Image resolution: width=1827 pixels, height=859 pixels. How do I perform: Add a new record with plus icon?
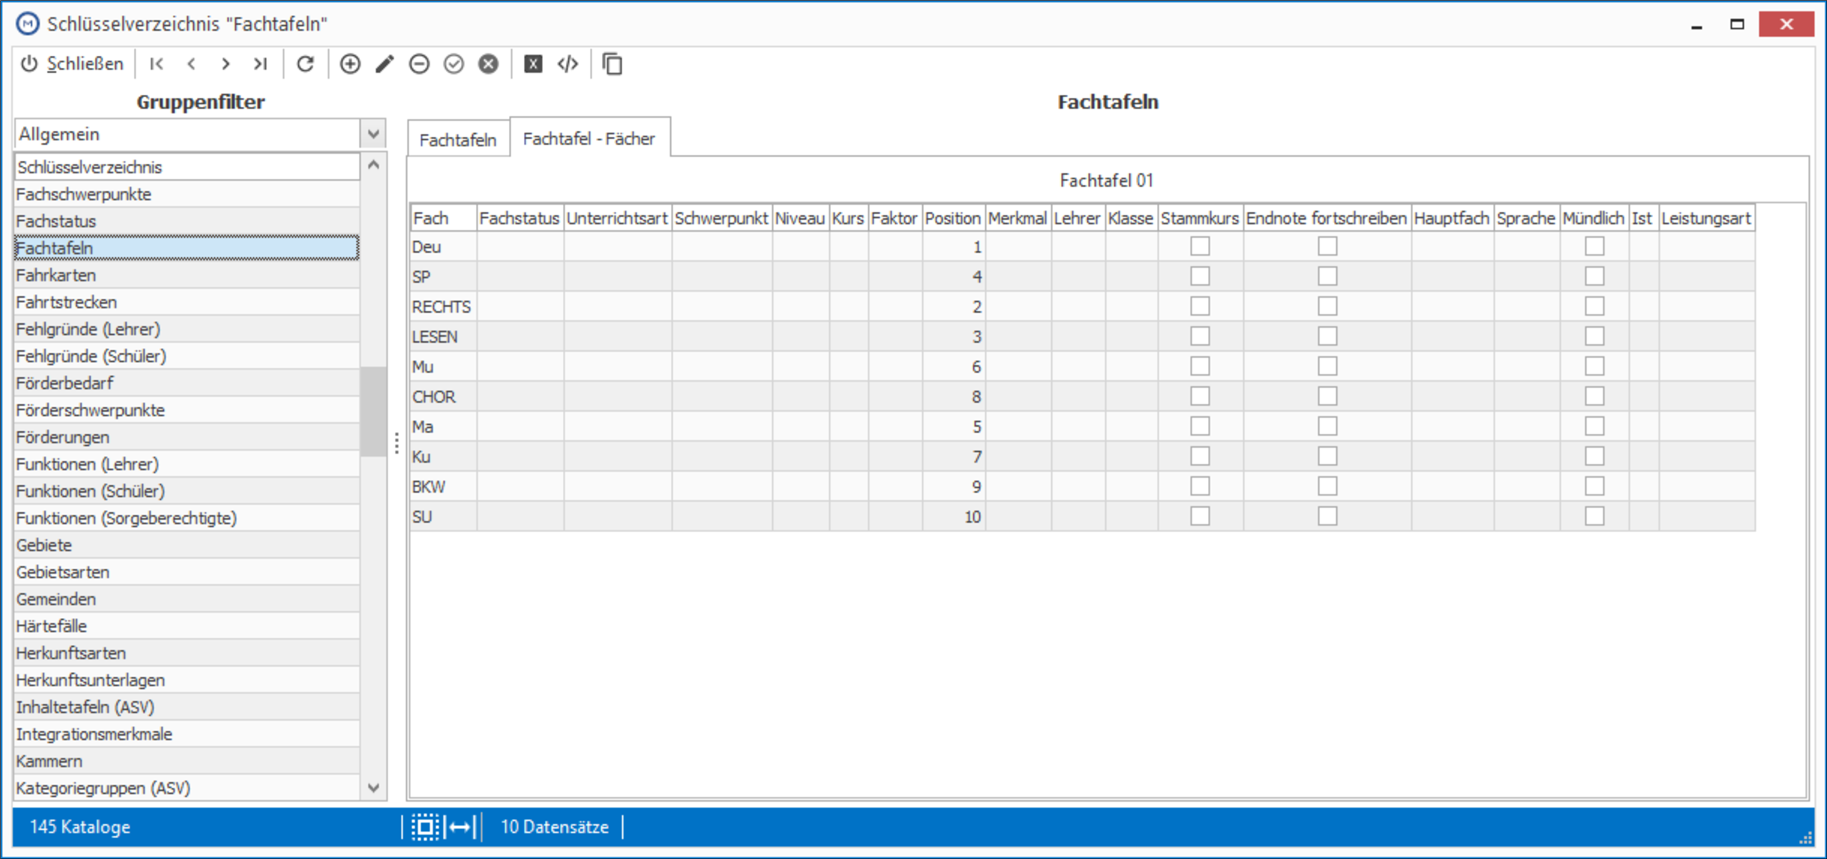[350, 64]
